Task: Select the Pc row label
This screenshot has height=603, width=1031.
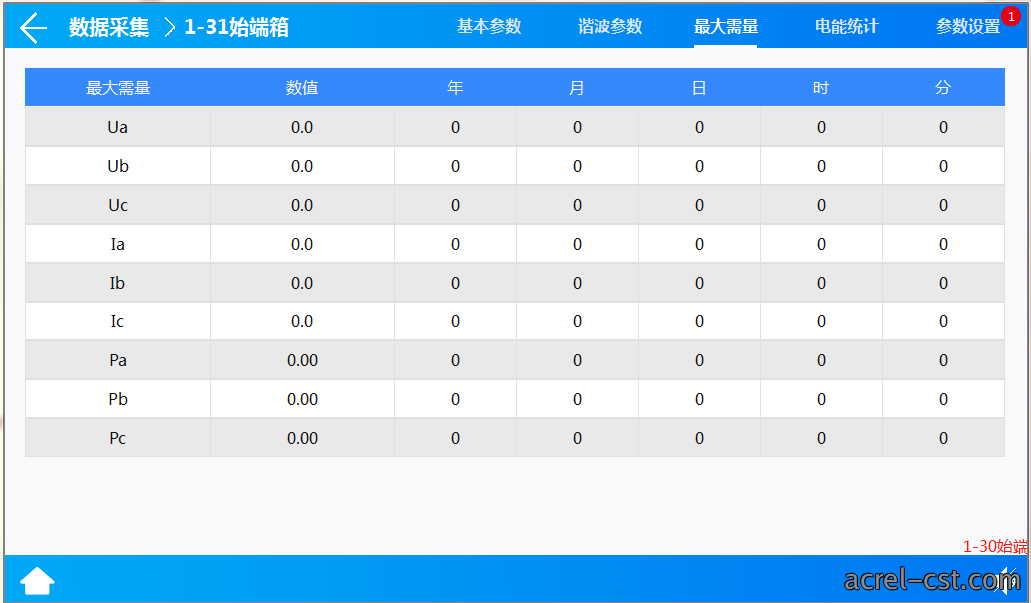Action: [x=118, y=438]
